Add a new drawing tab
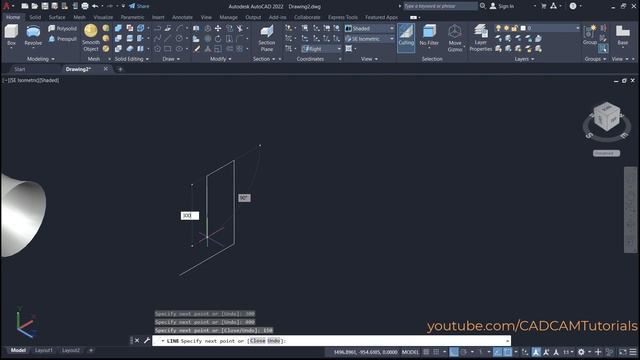Viewport: 640px width, 360px height. click(x=120, y=69)
